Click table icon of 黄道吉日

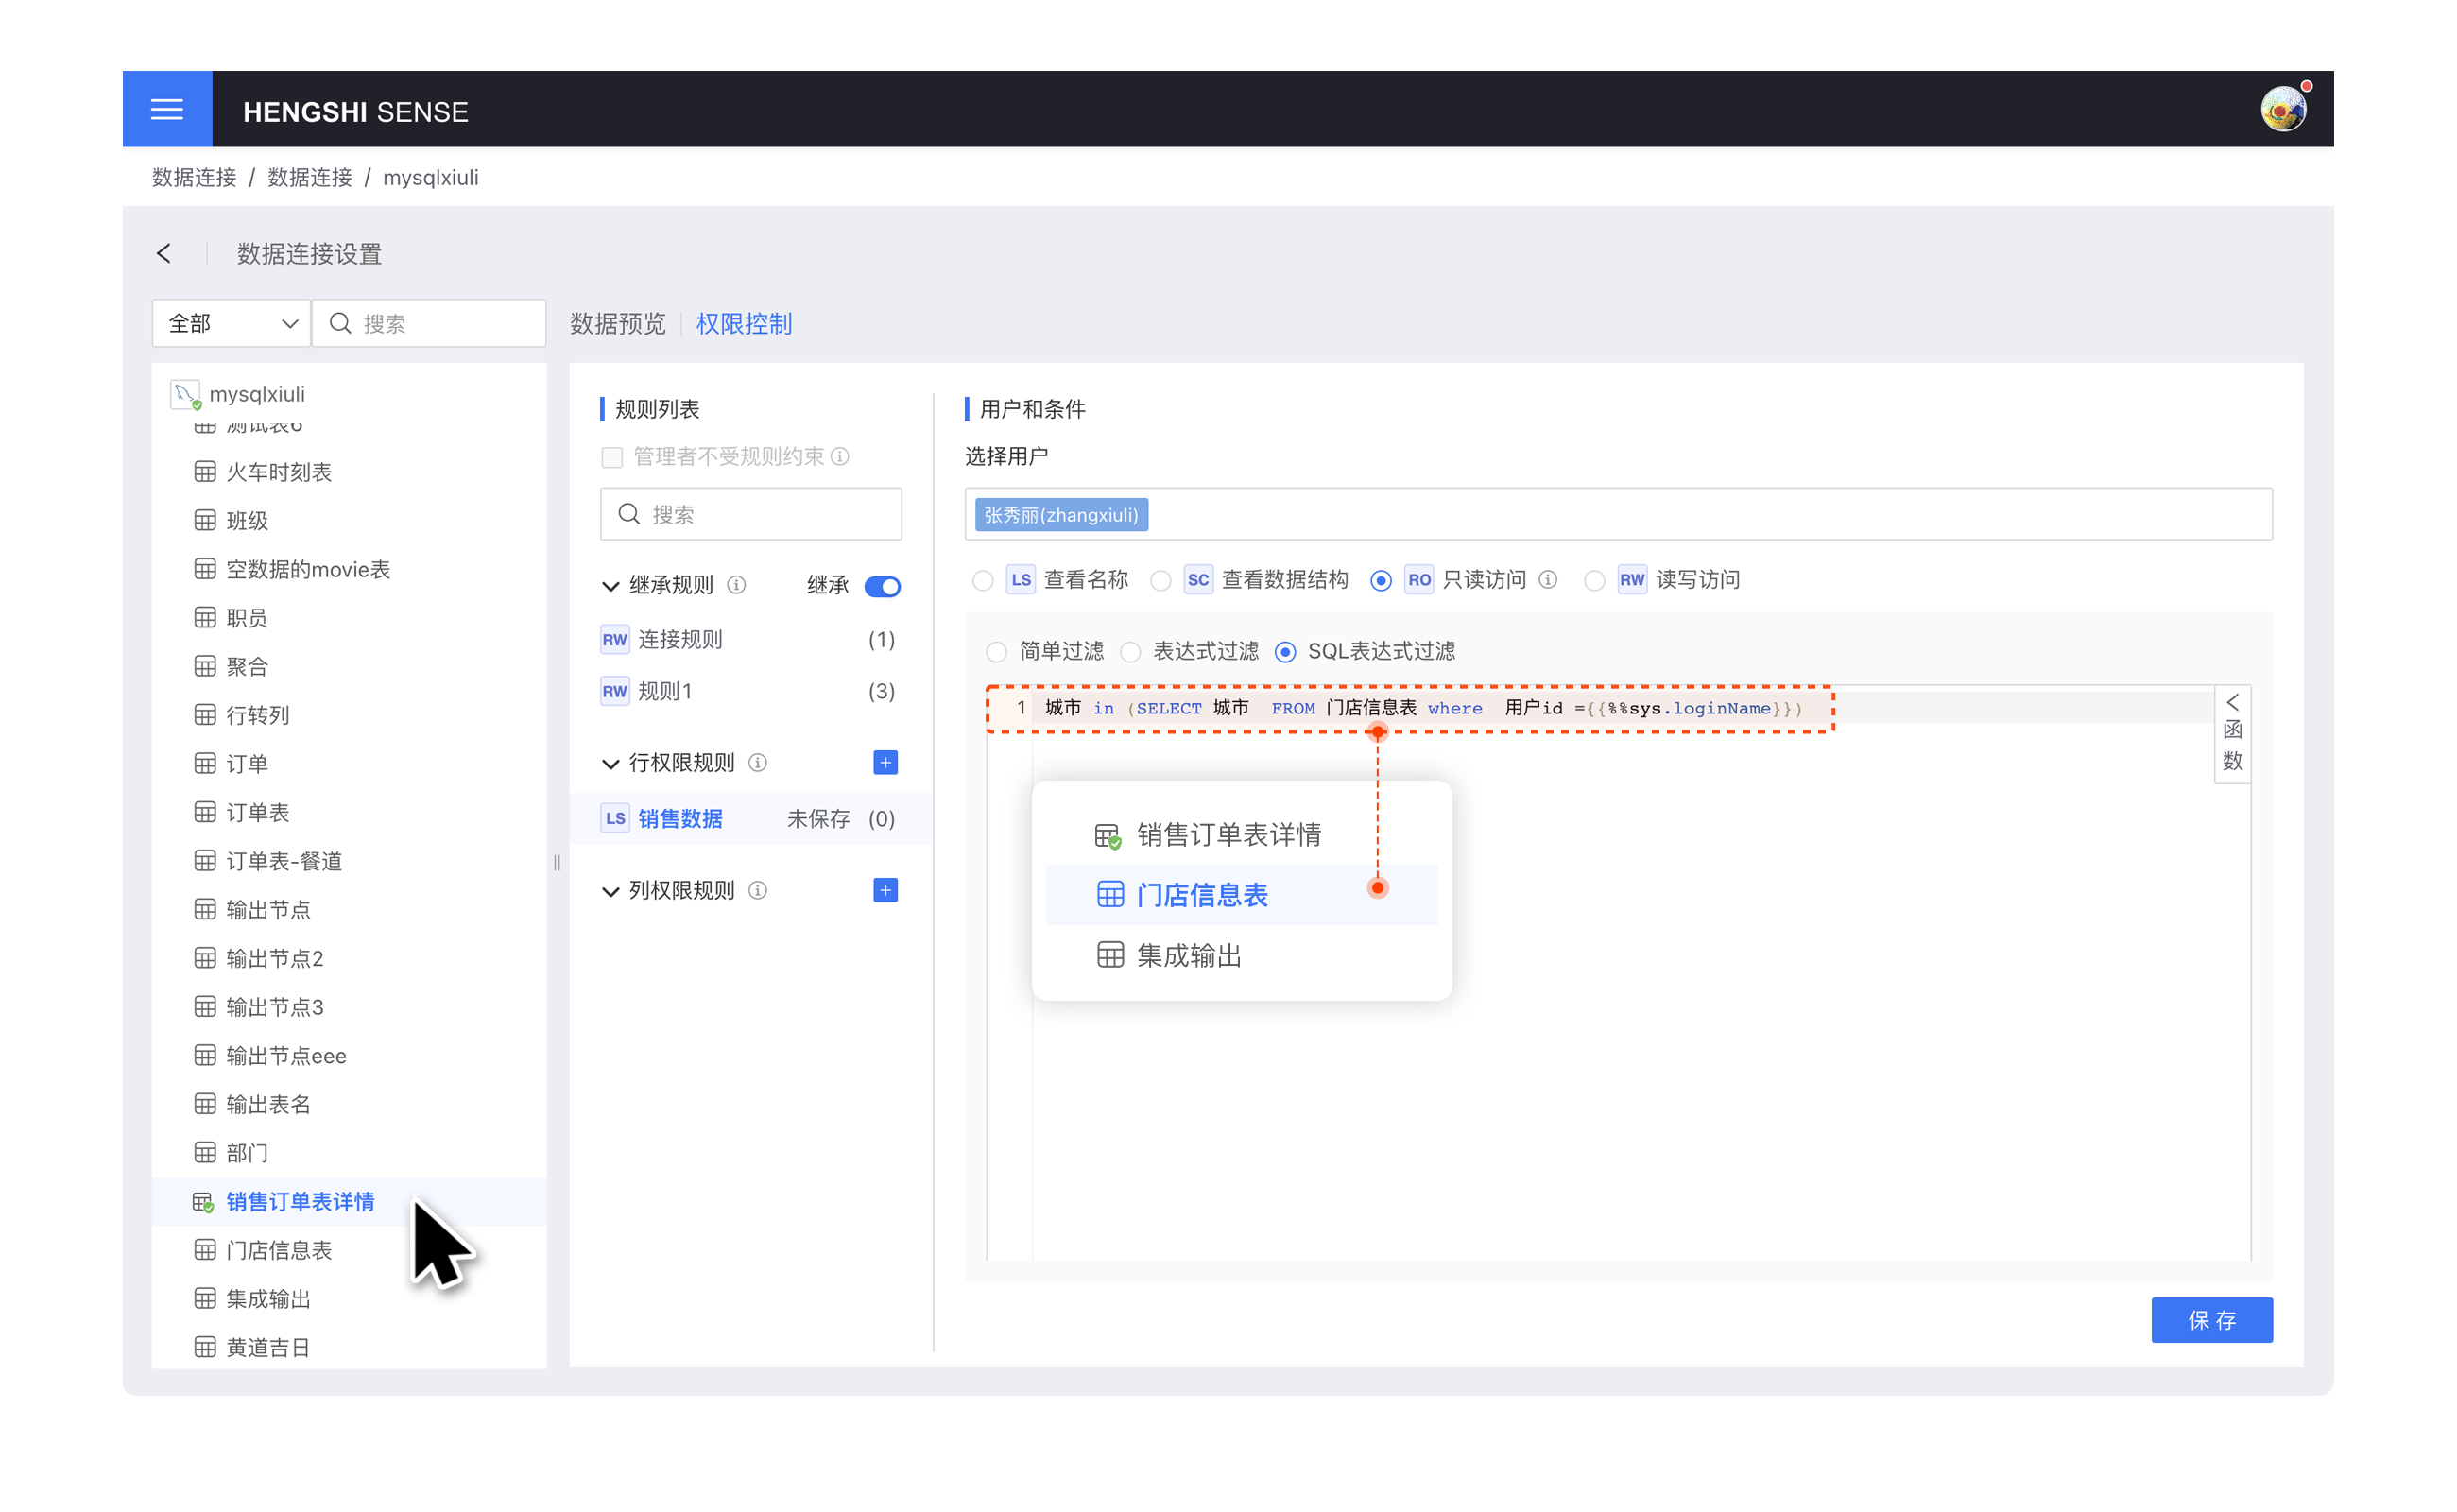click(205, 1347)
